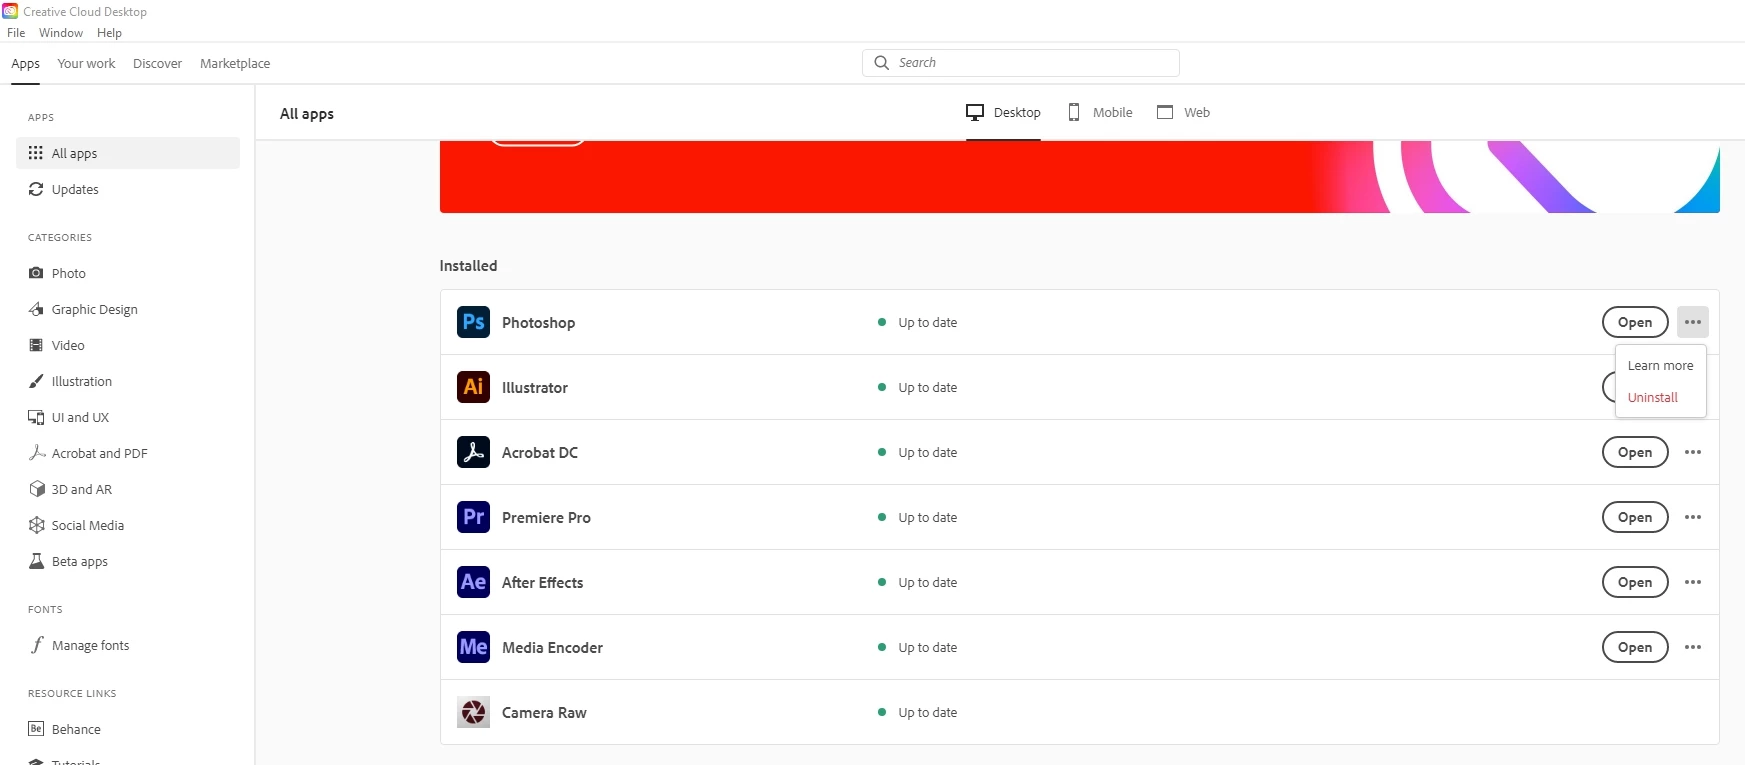1745x765 pixels.
Task: Open the File menu
Action: [16, 33]
